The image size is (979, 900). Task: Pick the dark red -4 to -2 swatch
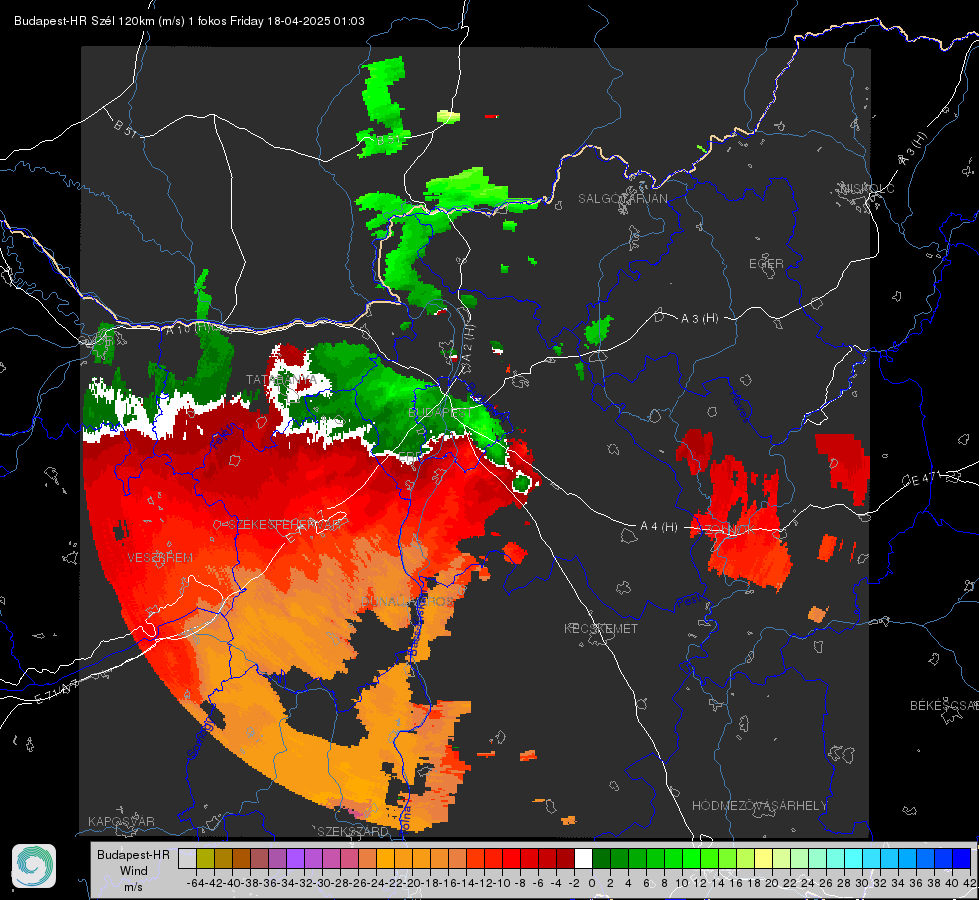[x=565, y=858]
